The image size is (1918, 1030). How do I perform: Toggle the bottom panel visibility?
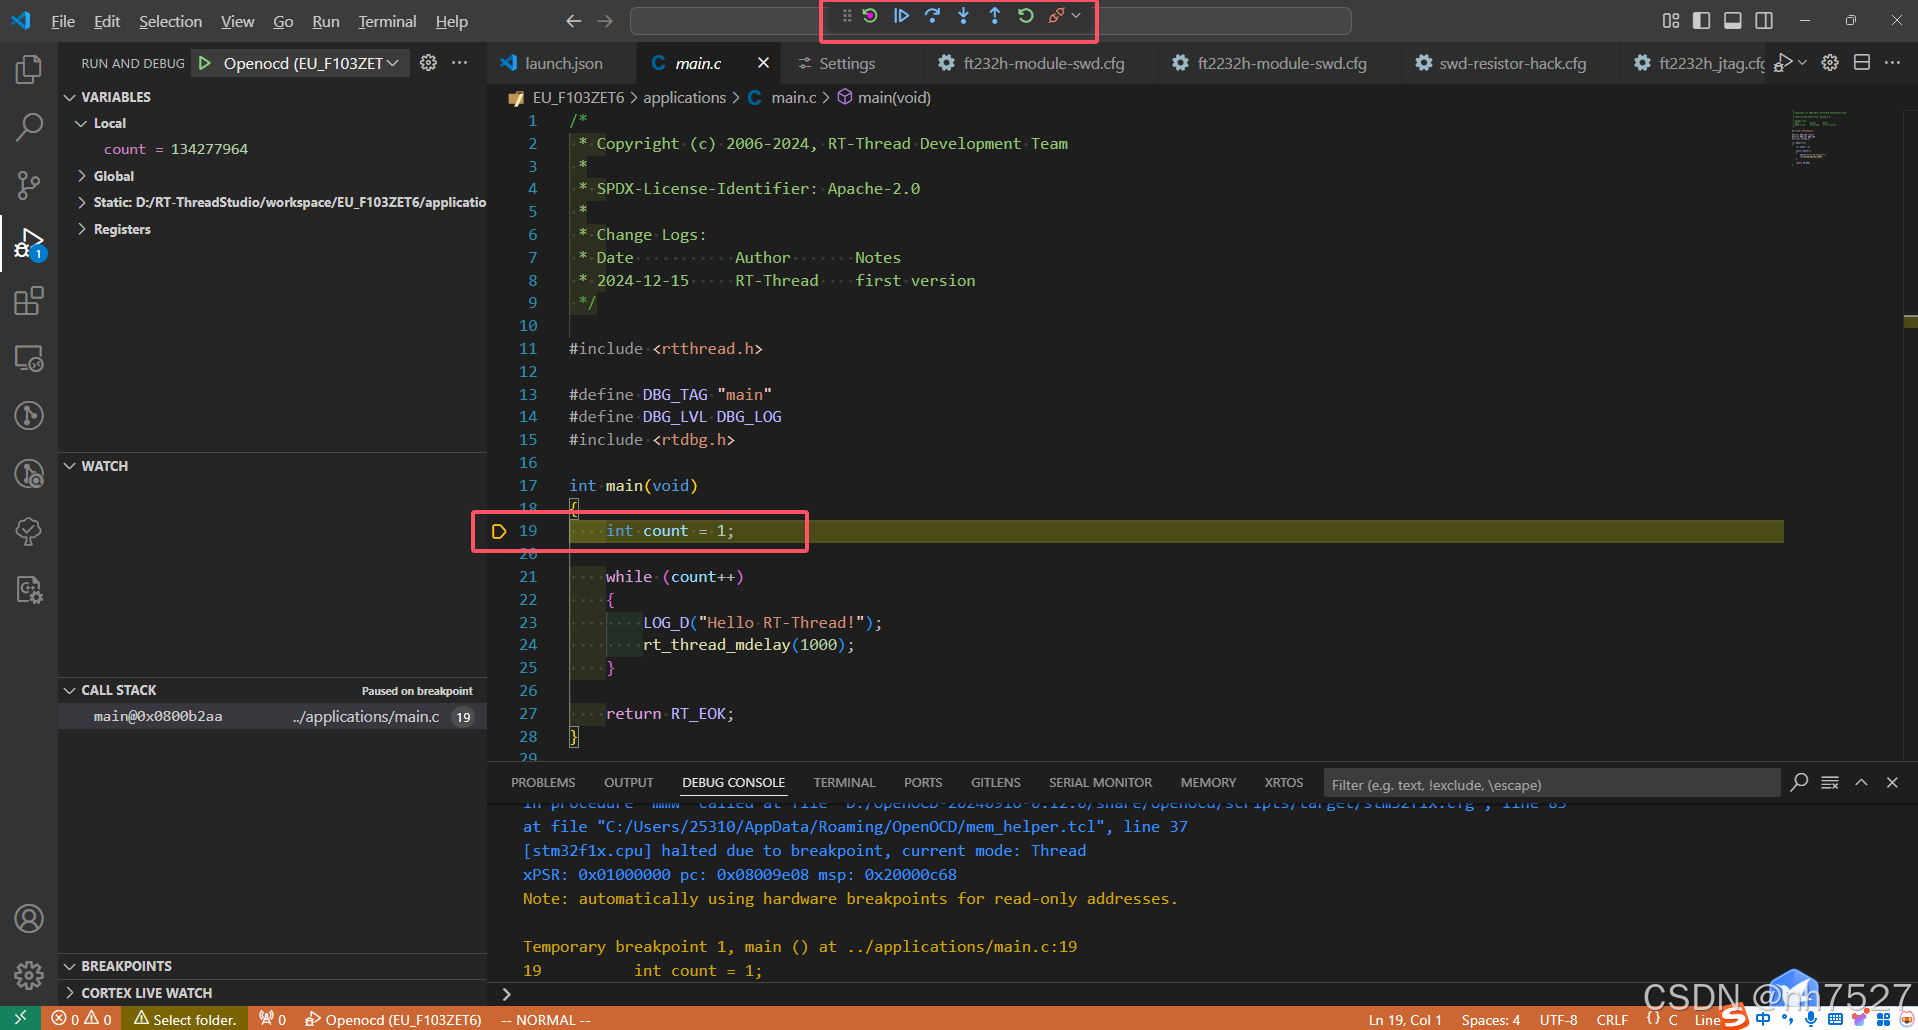[1733, 20]
